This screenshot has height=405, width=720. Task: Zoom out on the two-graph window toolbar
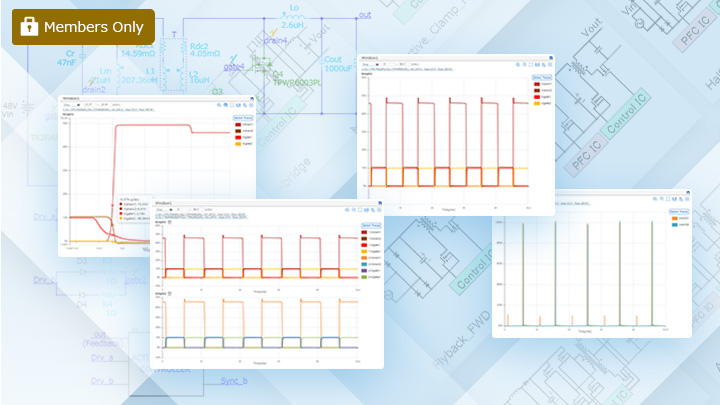(x=354, y=210)
